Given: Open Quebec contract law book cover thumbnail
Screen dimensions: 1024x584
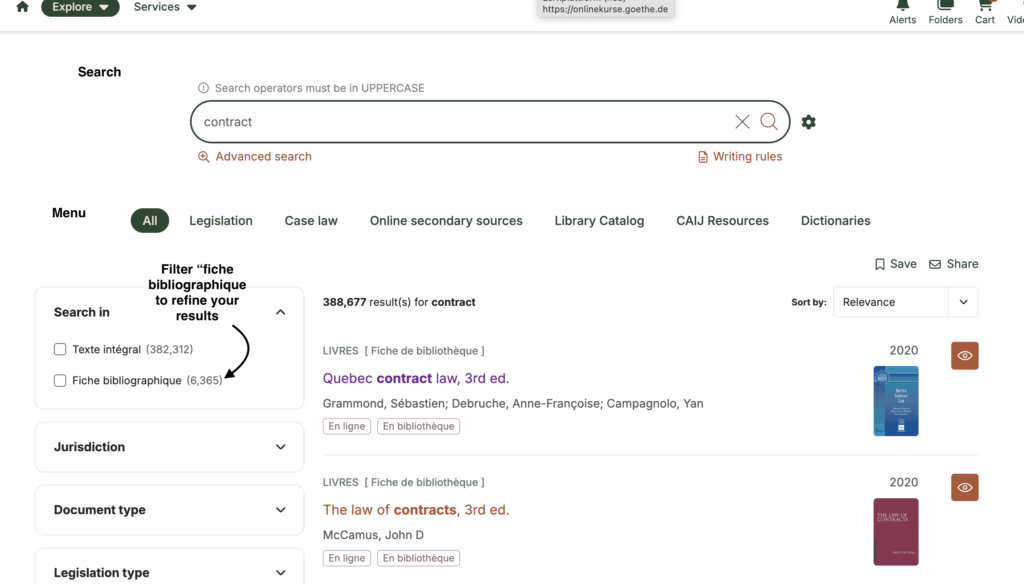Looking at the screenshot, I should (895, 401).
